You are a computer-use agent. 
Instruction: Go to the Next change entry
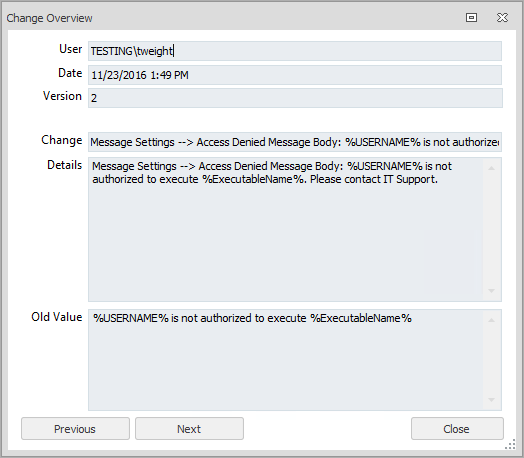[x=189, y=429]
